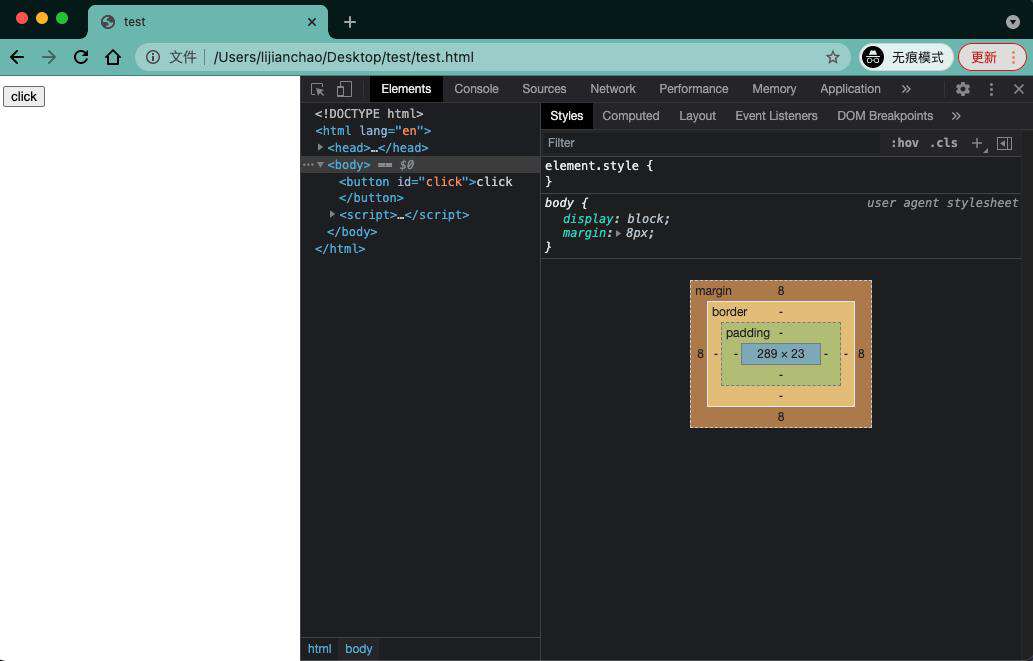Show more DevTools tabs chevron
This screenshot has width=1033, height=661.
[907, 89]
